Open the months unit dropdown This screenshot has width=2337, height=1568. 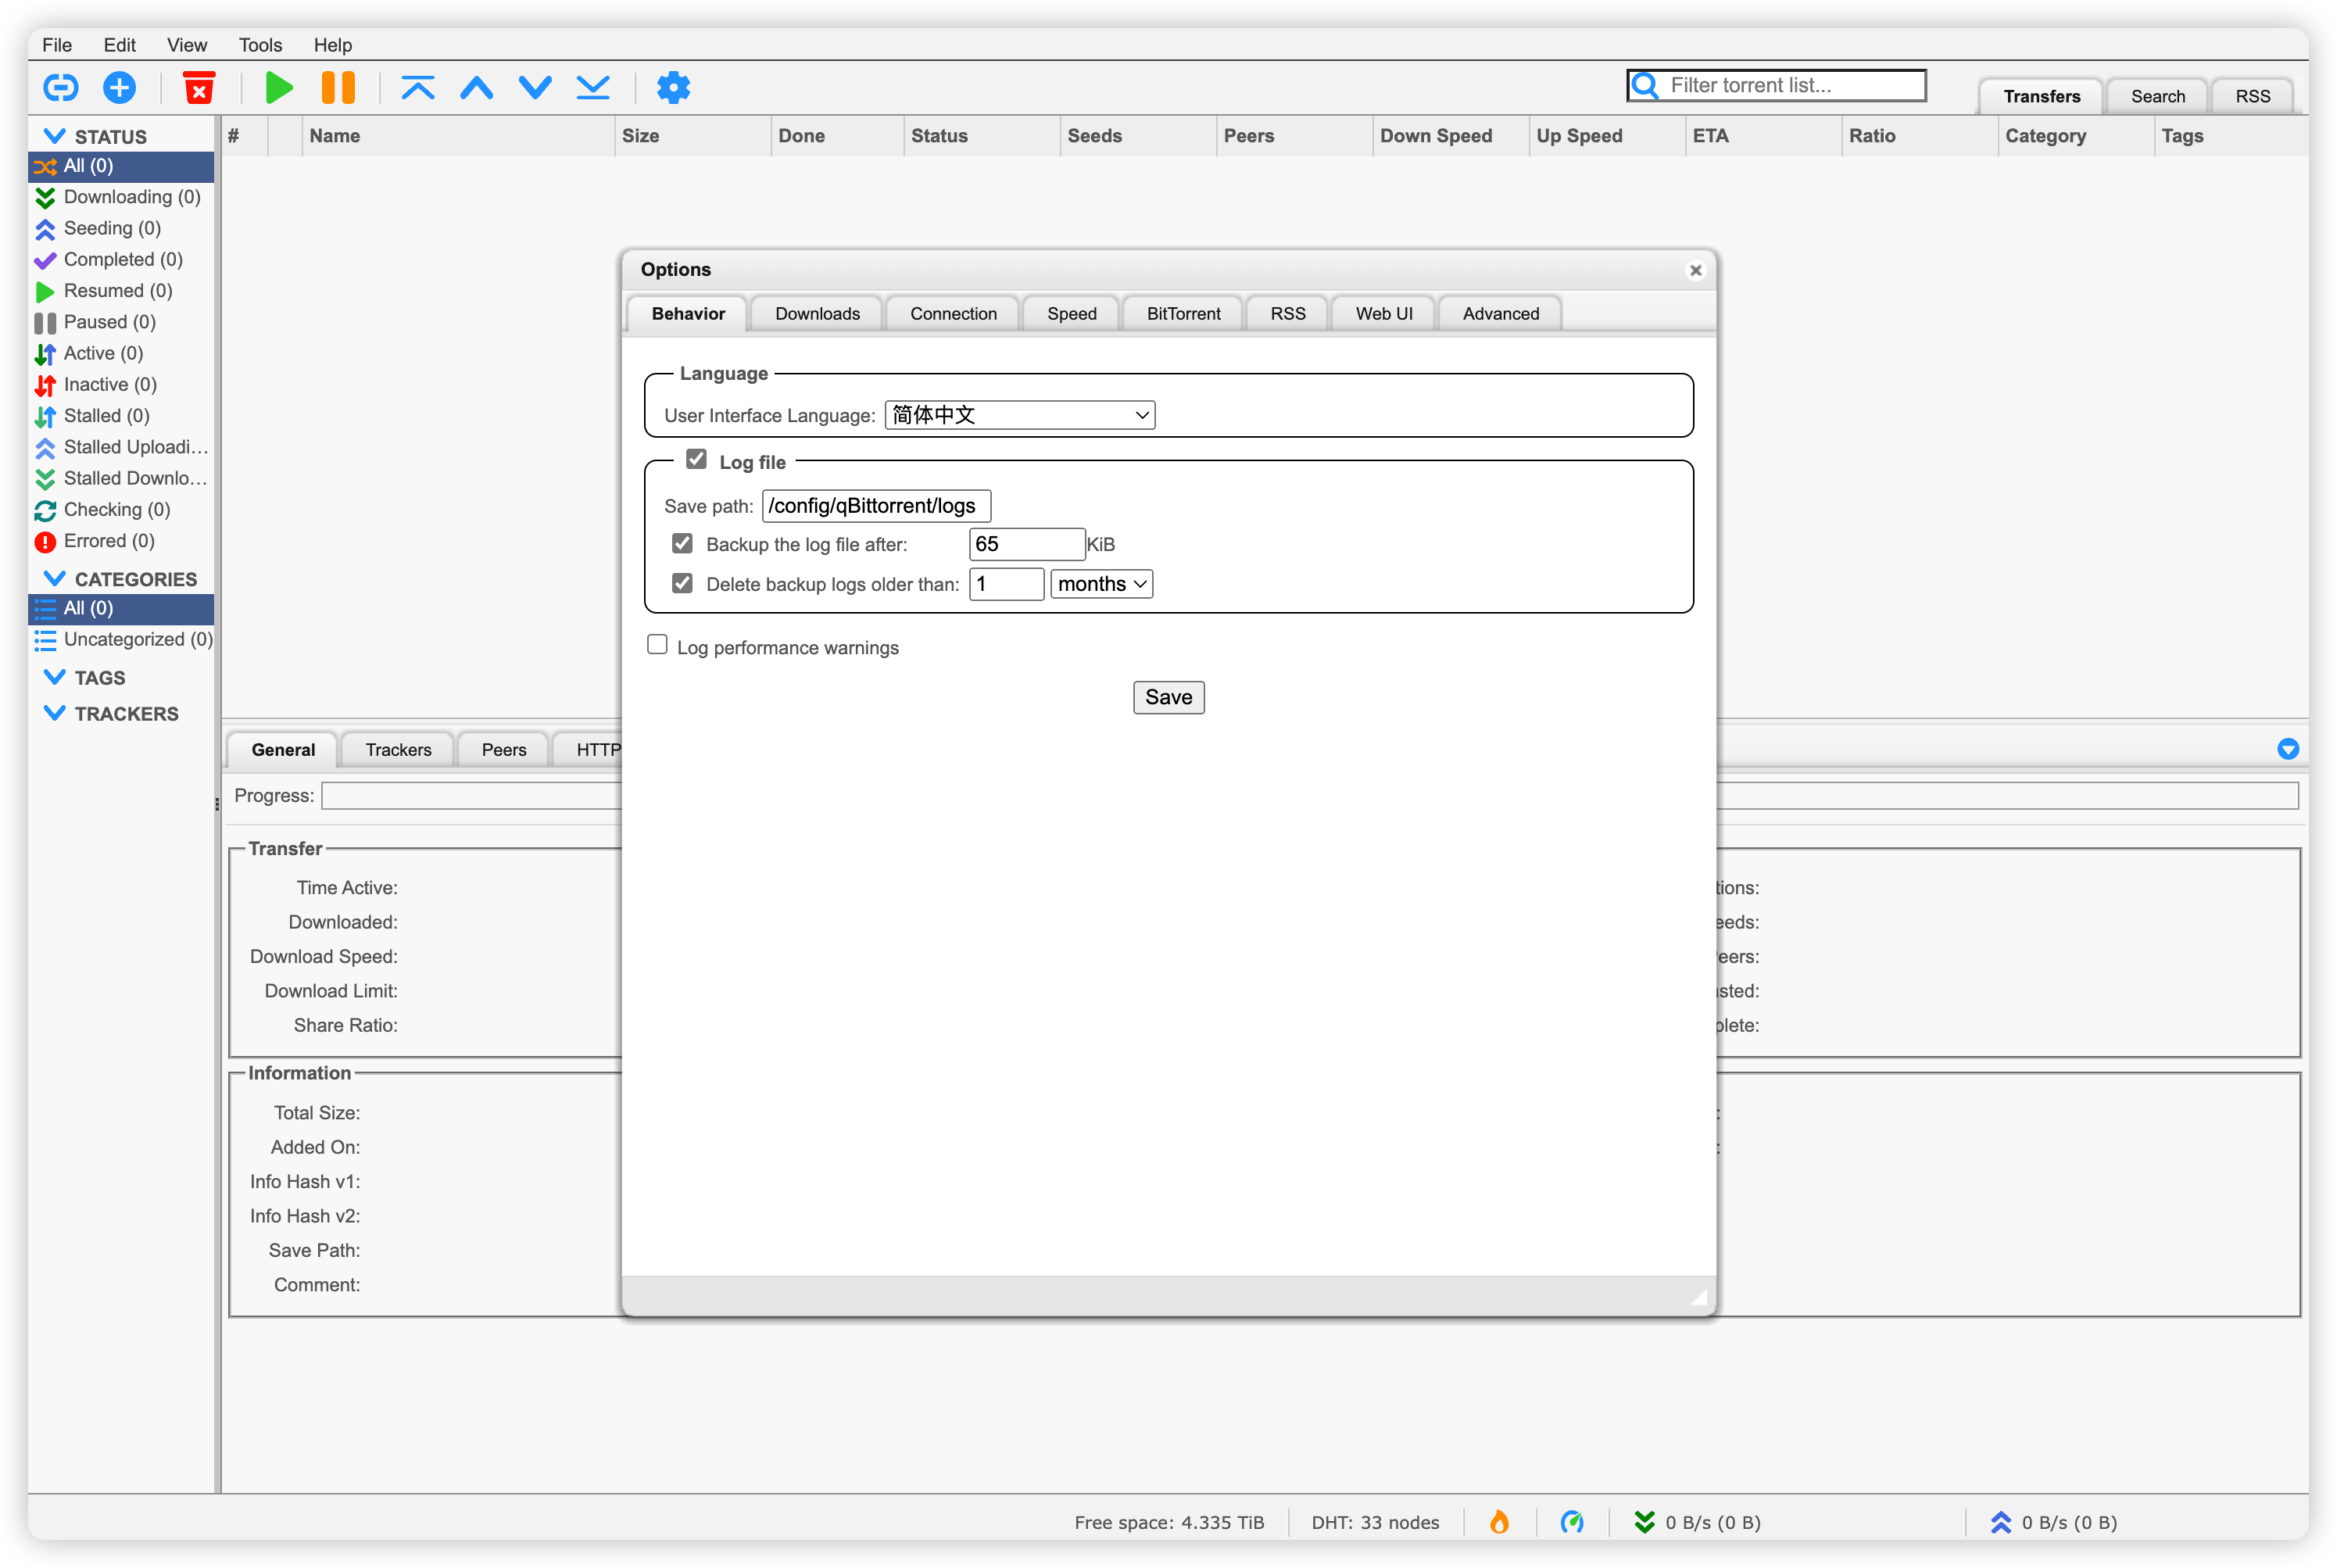coord(1101,584)
